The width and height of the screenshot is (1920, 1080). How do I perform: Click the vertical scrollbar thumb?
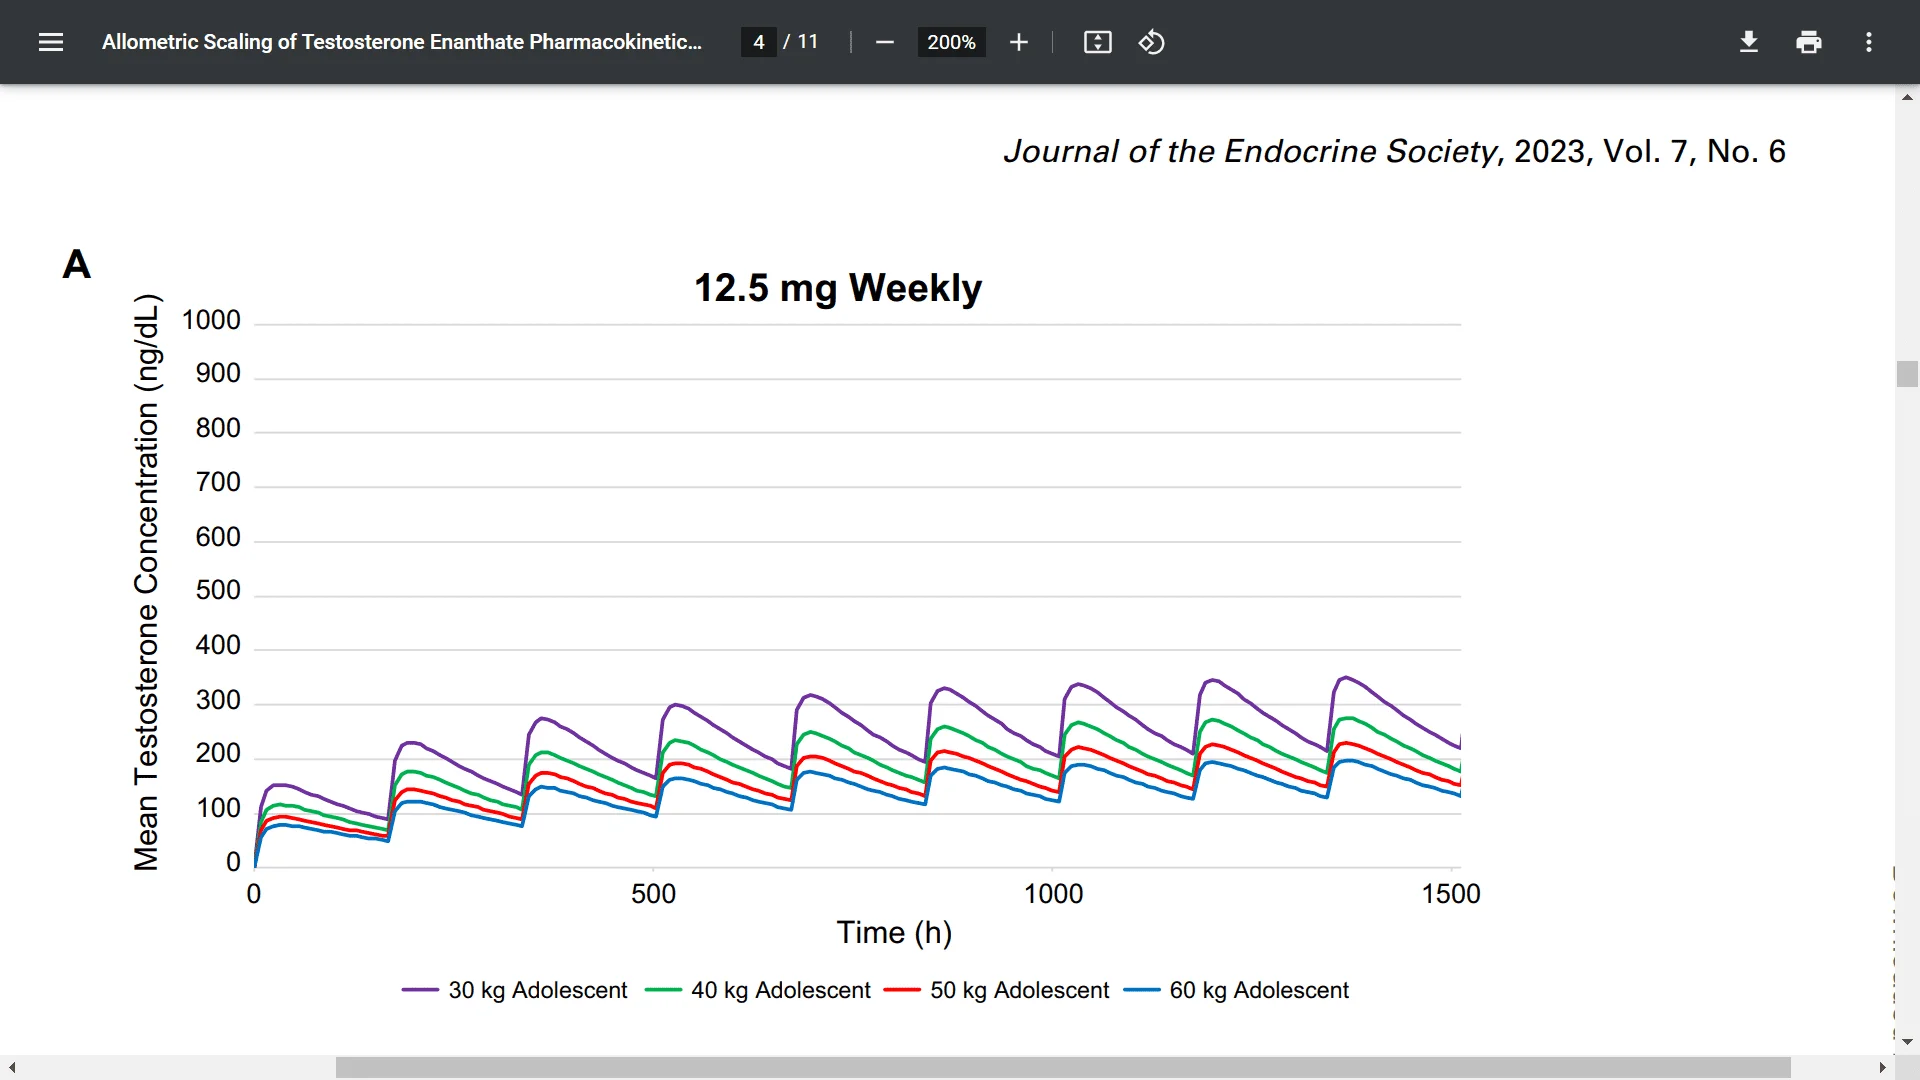coord(1907,374)
